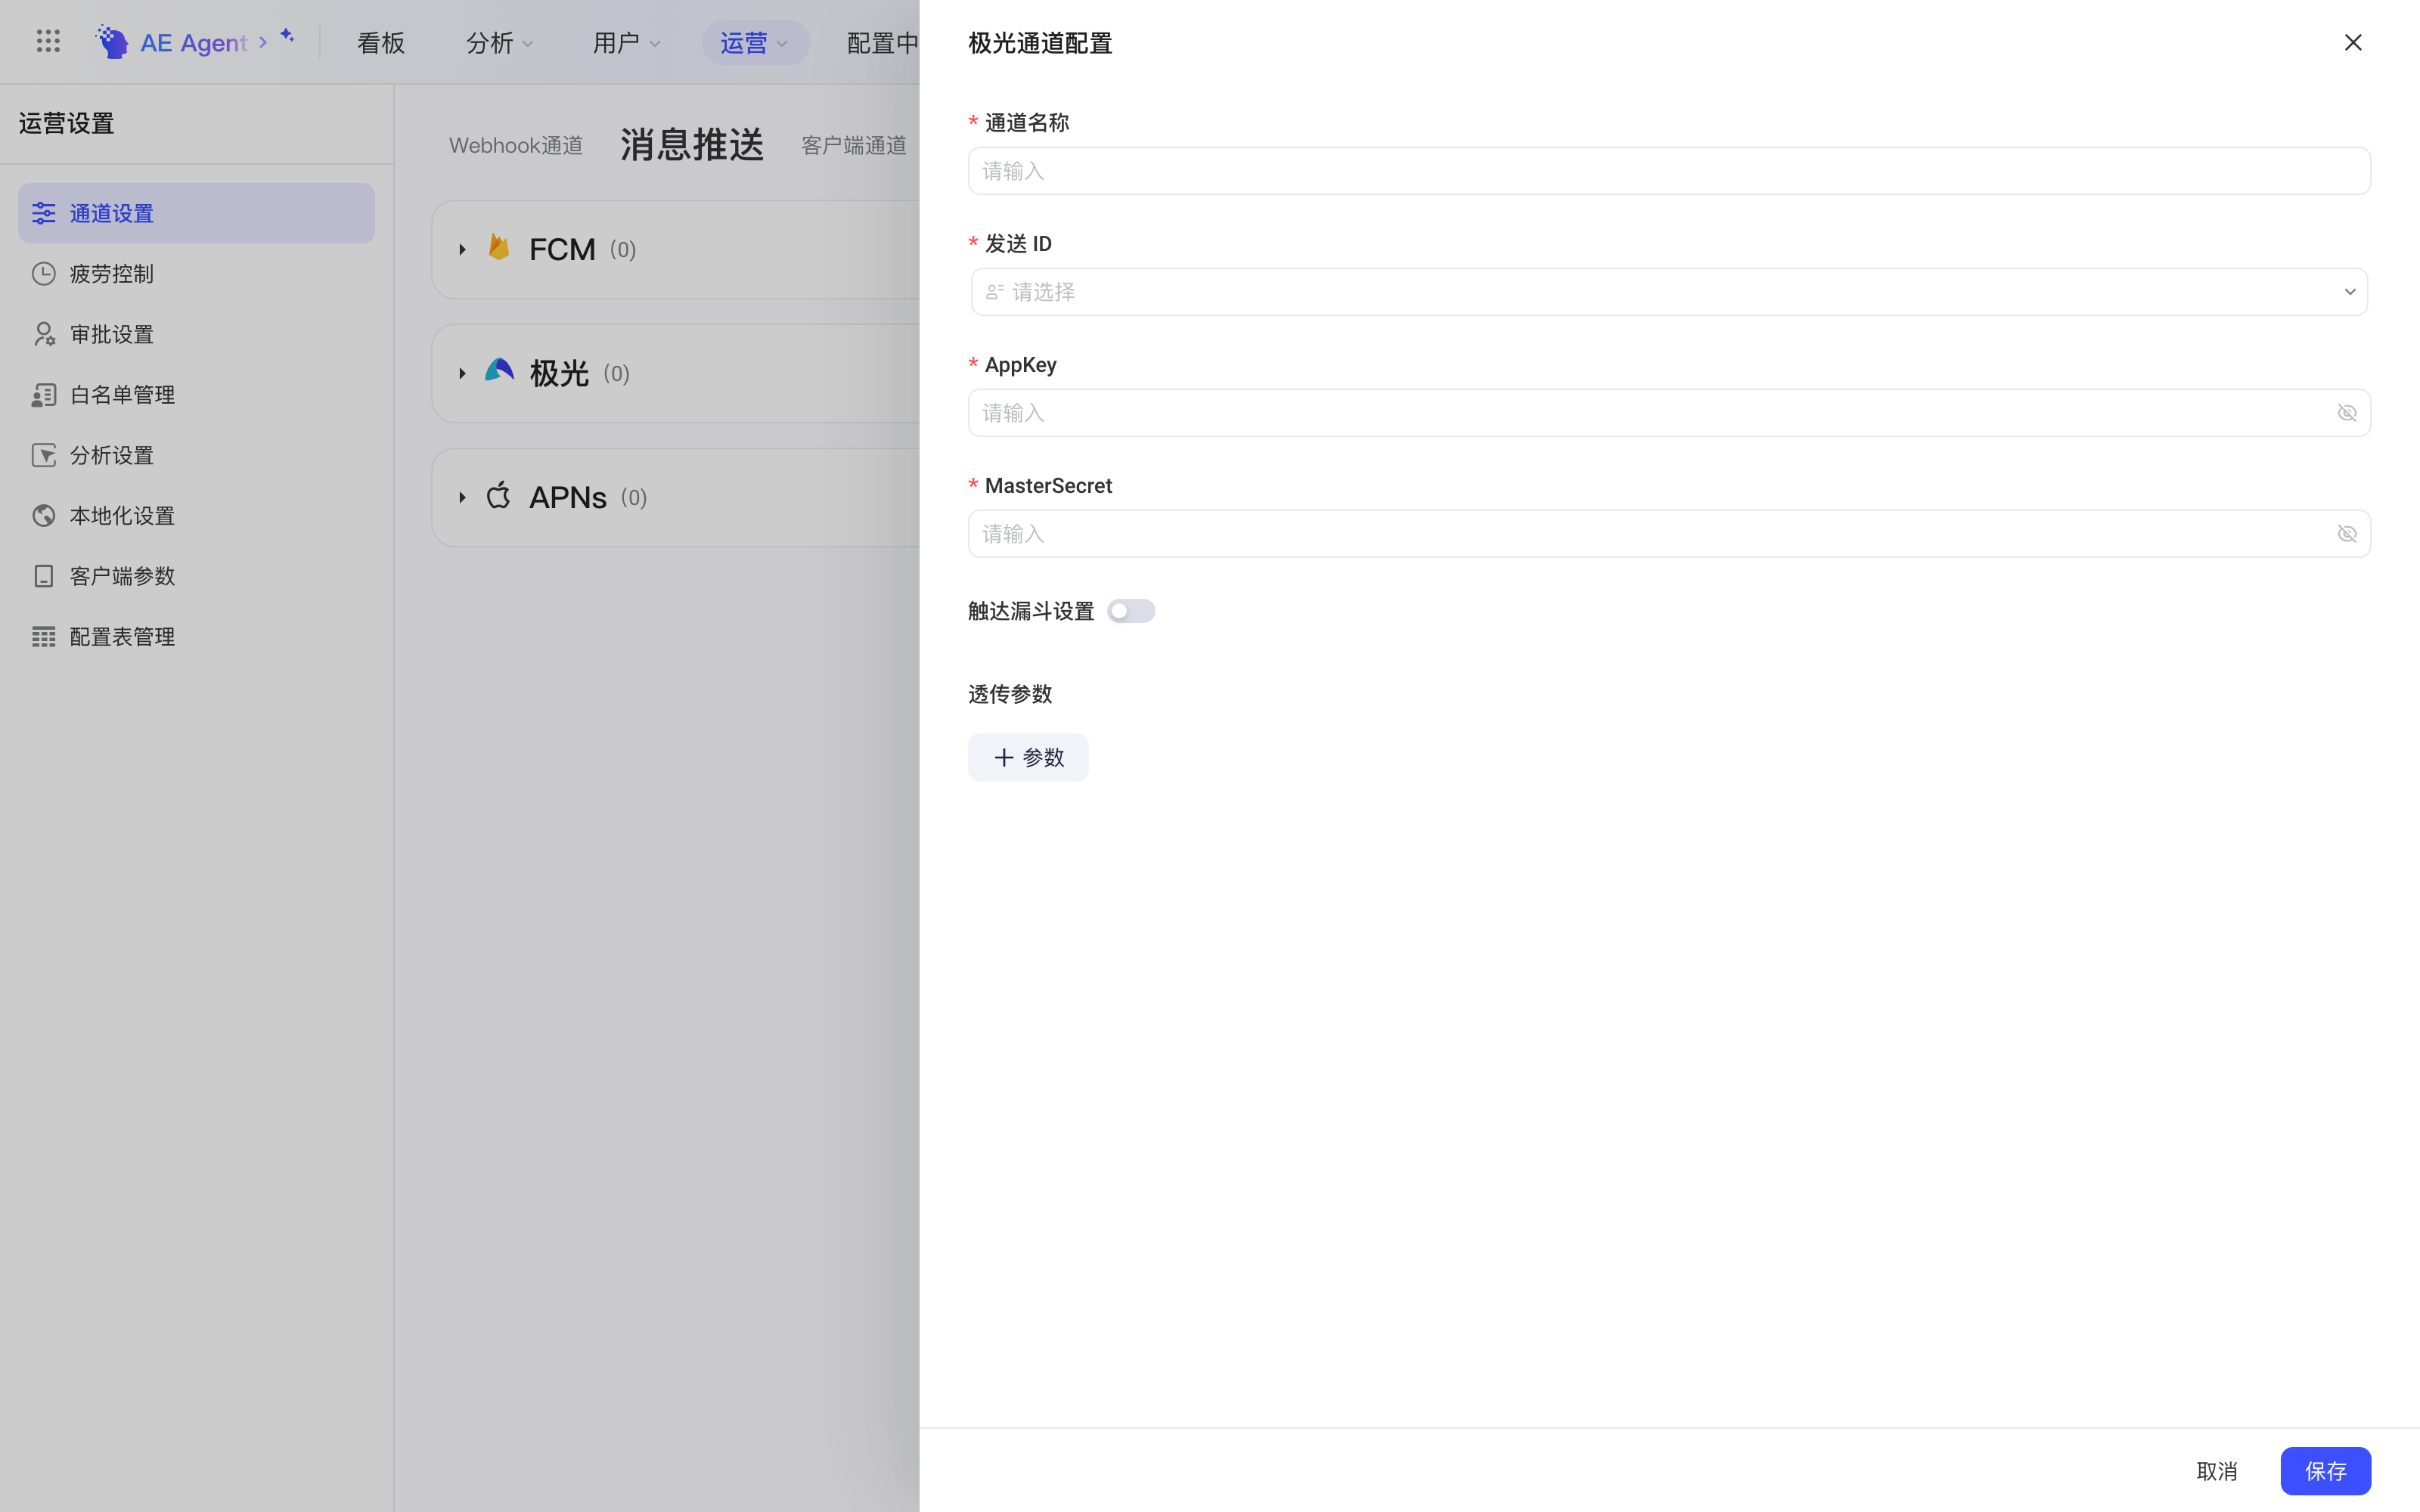Expand the APNs channel group
The width and height of the screenshot is (2420, 1512).
pyautogui.click(x=462, y=497)
